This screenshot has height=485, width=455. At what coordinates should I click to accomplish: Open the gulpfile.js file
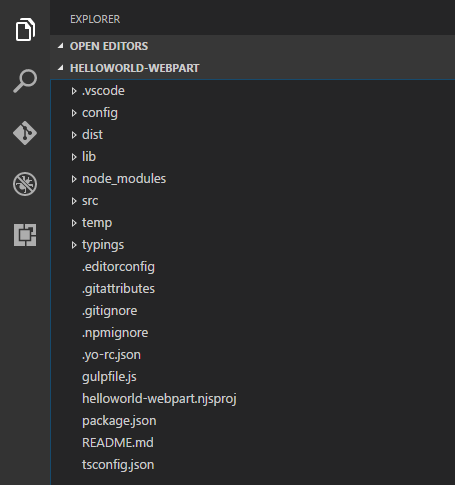109,377
